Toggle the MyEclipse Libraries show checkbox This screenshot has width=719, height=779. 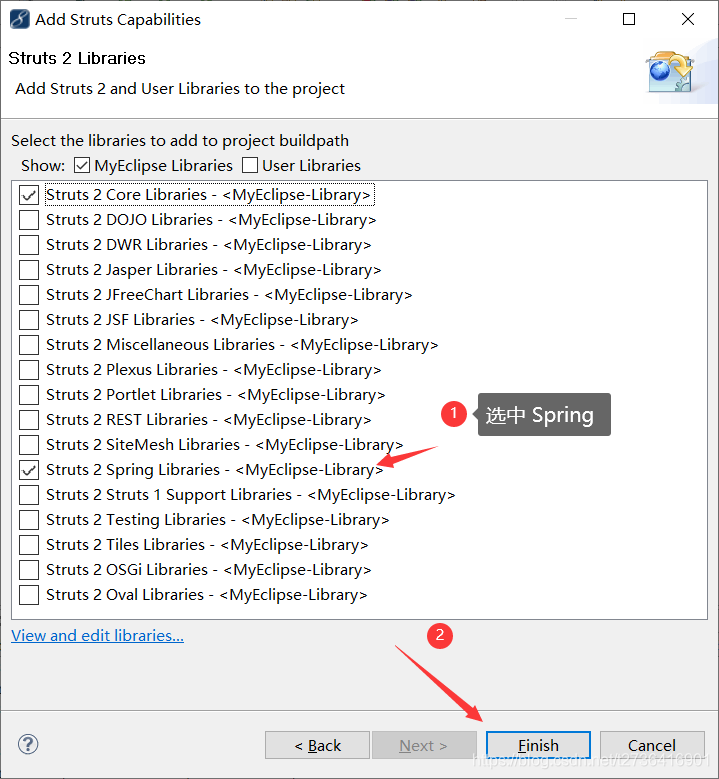click(x=81, y=165)
